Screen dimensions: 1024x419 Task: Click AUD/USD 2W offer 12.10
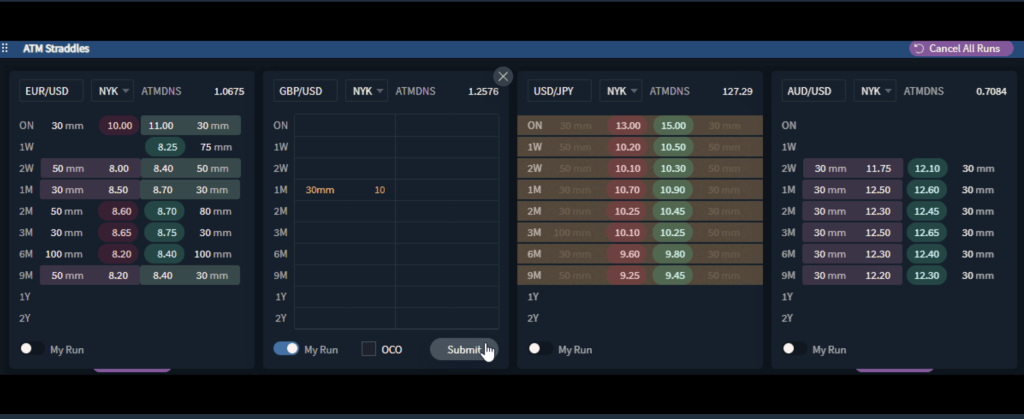927,168
